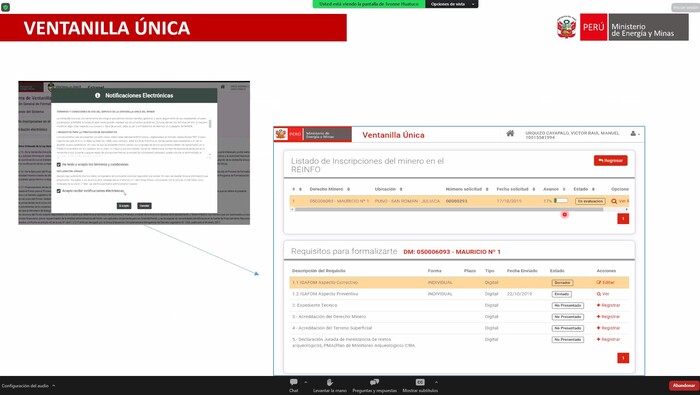Viewport: 700px width, 395px height.
Task: Click page 1 button under REINFO listing
Action: click(623, 219)
